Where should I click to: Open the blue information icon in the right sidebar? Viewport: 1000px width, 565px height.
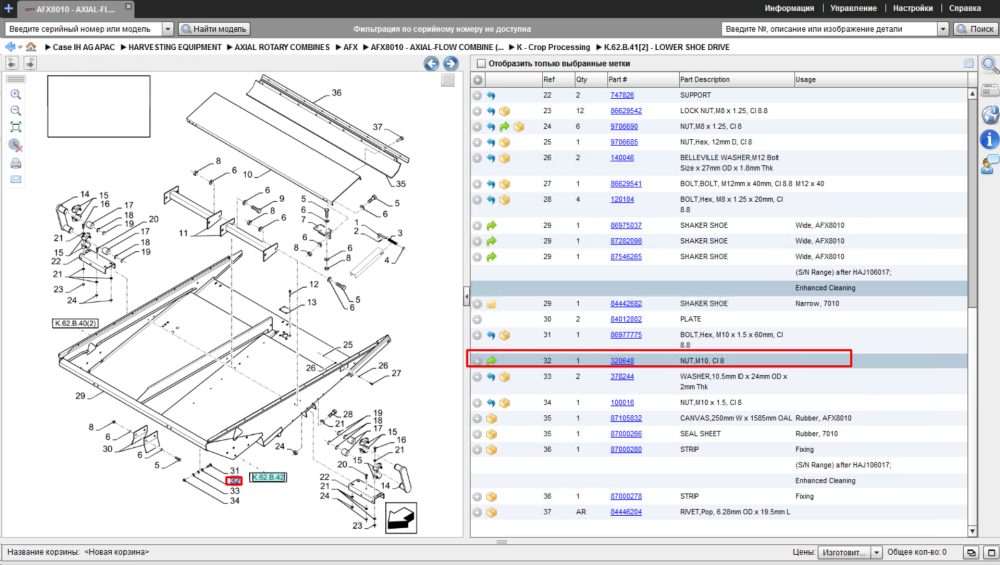click(989, 139)
